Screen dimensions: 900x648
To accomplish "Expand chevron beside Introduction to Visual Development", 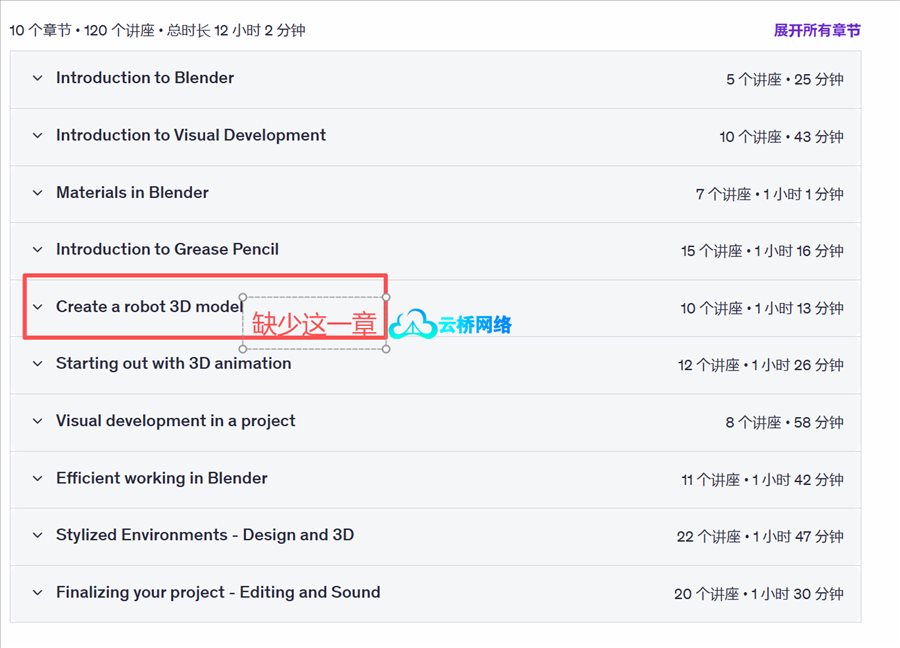I will (x=38, y=136).
